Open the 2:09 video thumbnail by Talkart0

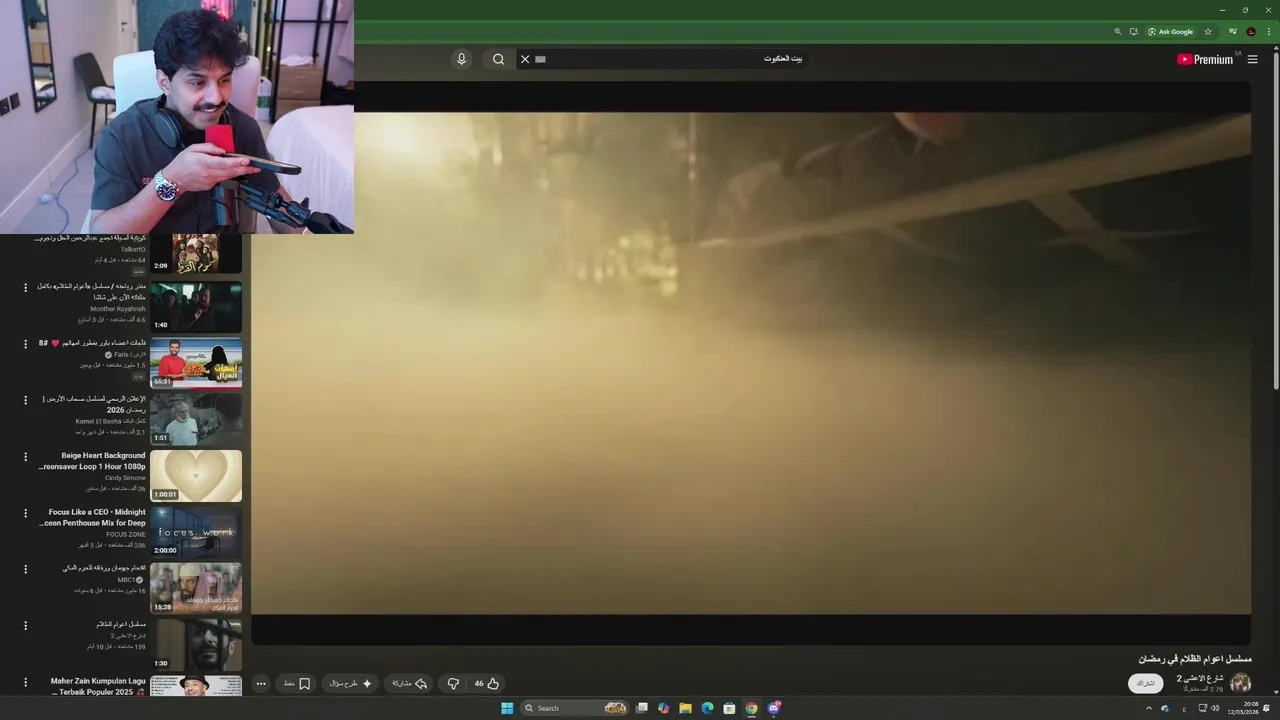point(196,254)
